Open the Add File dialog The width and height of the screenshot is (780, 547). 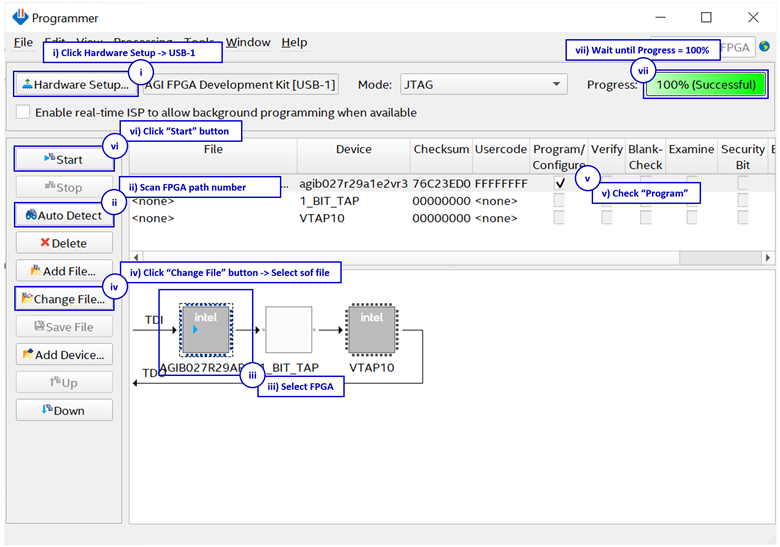tap(64, 271)
